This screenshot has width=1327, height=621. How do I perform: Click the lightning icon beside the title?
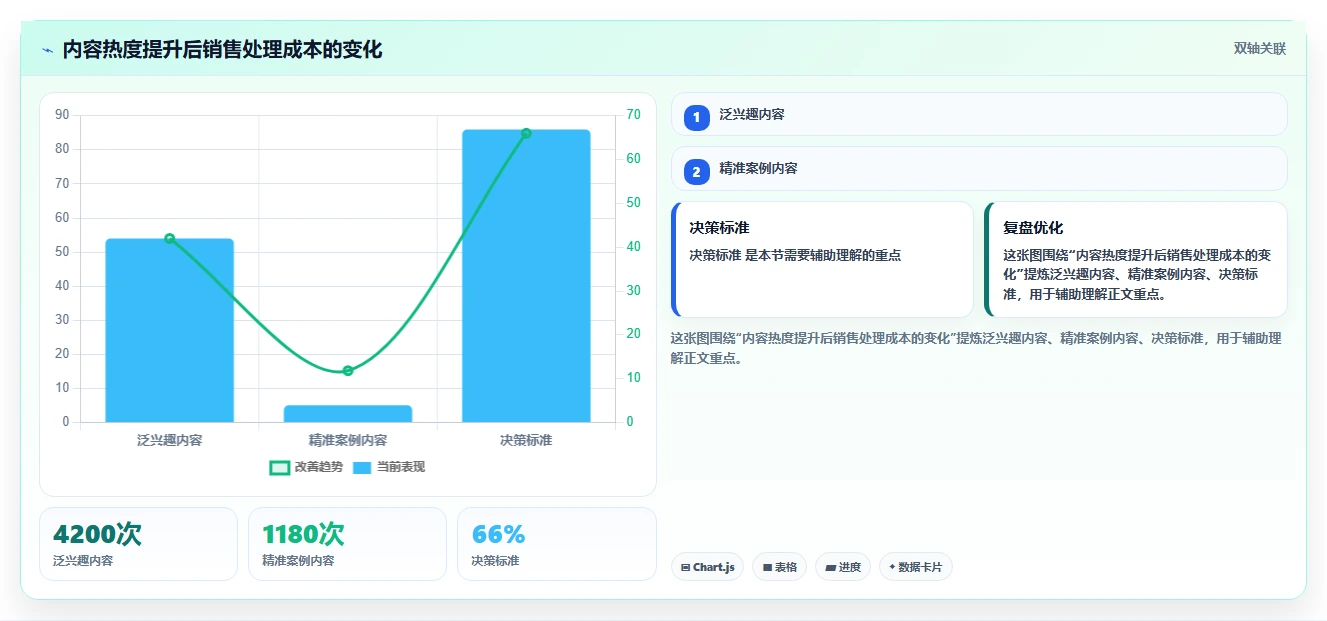pos(47,50)
